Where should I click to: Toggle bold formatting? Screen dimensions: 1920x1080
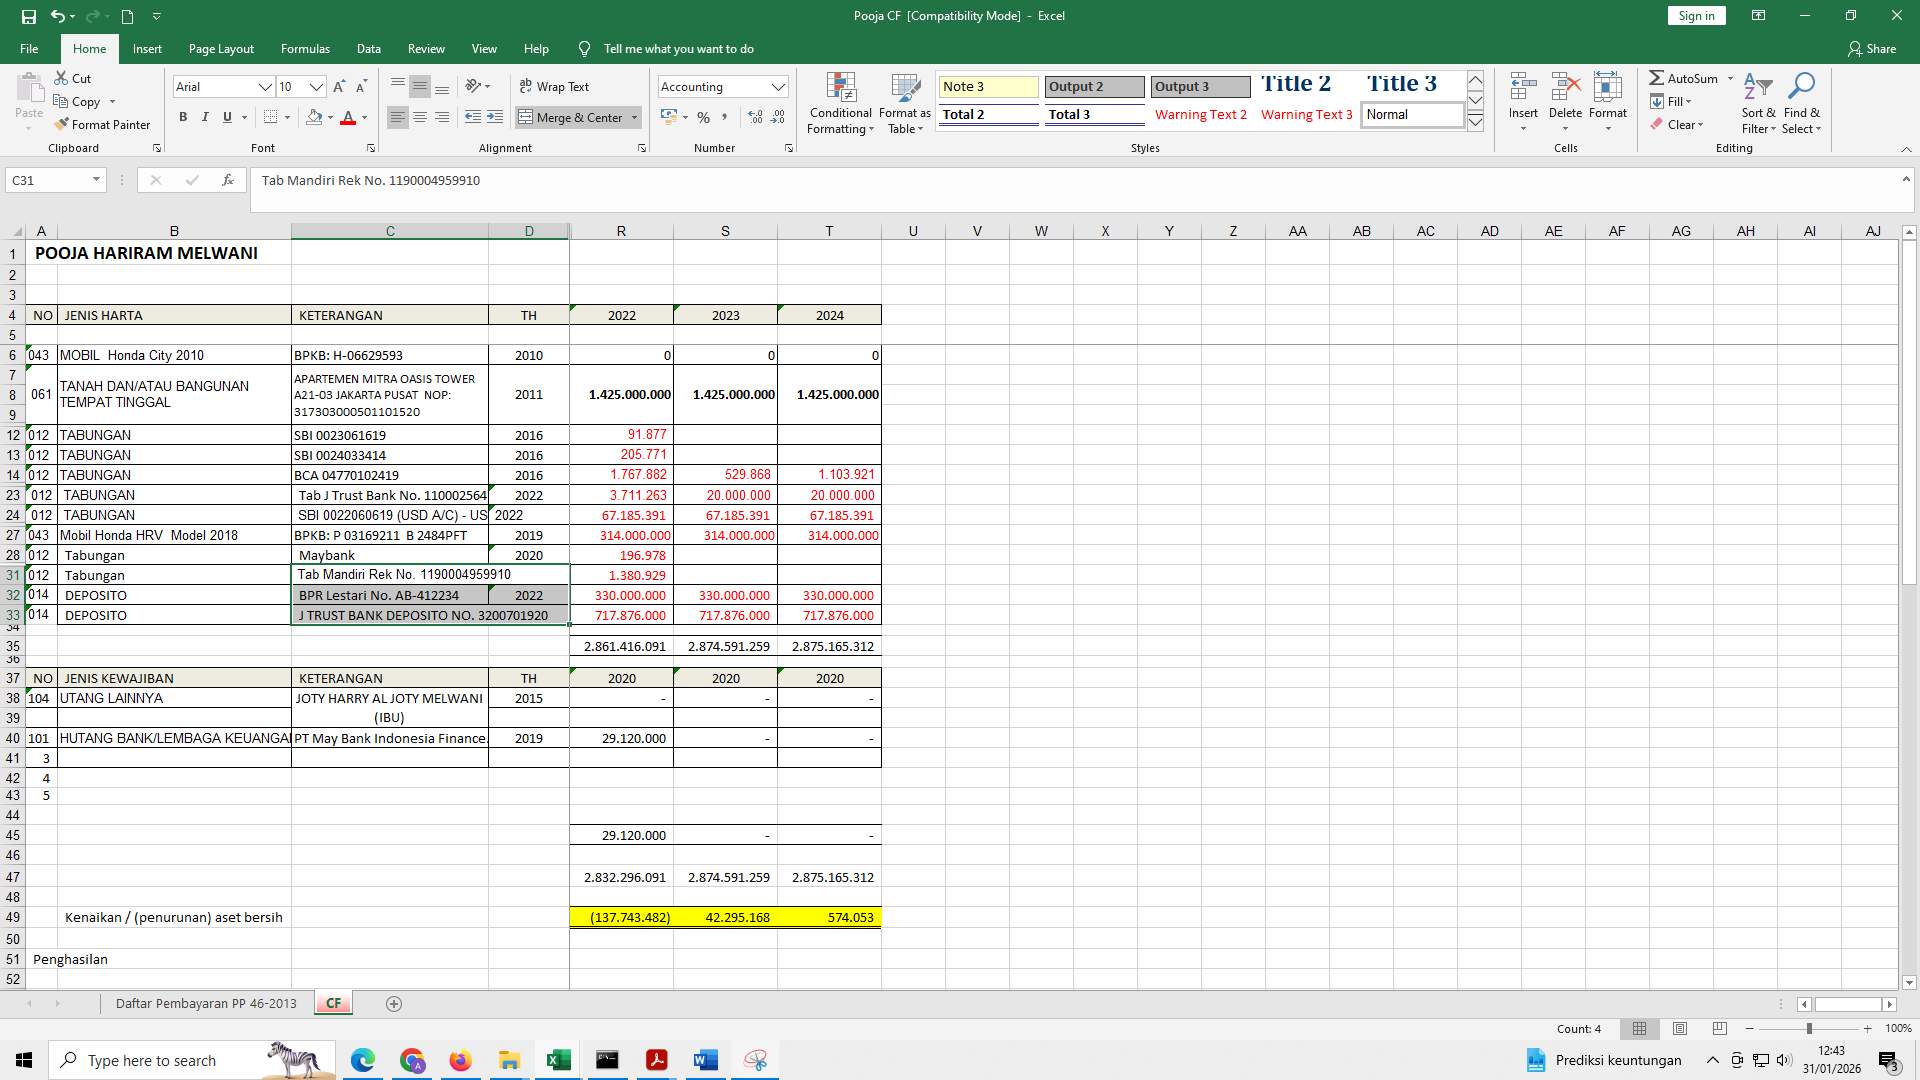[183, 117]
